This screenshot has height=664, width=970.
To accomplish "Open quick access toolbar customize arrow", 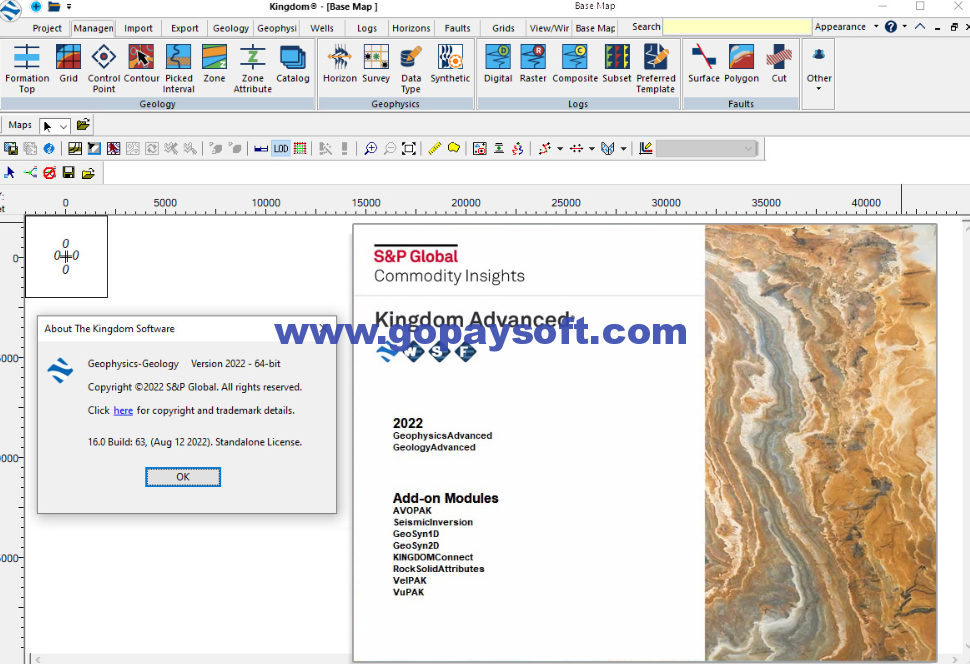I will coord(69,7).
